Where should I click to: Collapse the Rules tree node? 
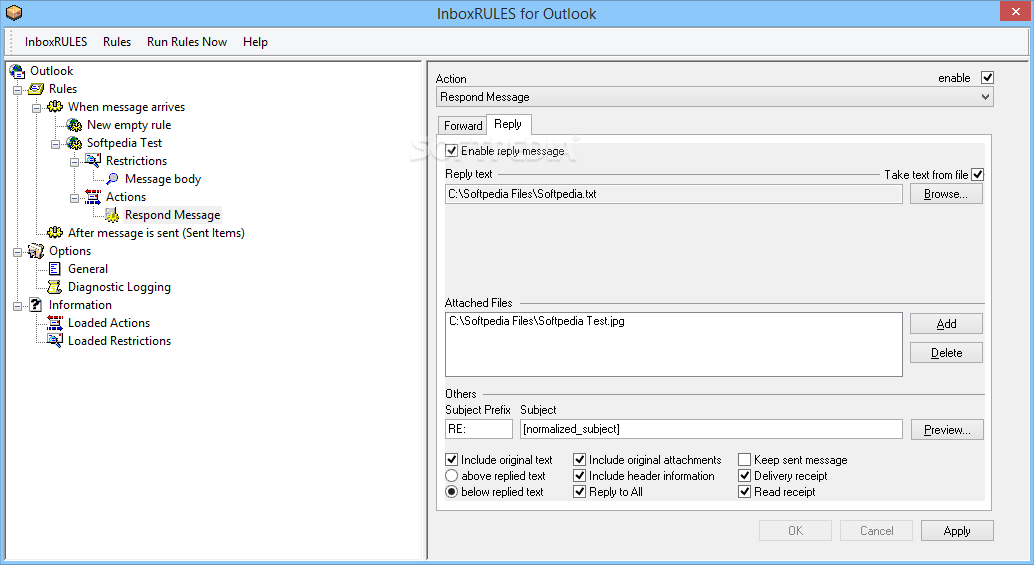click(x=17, y=89)
